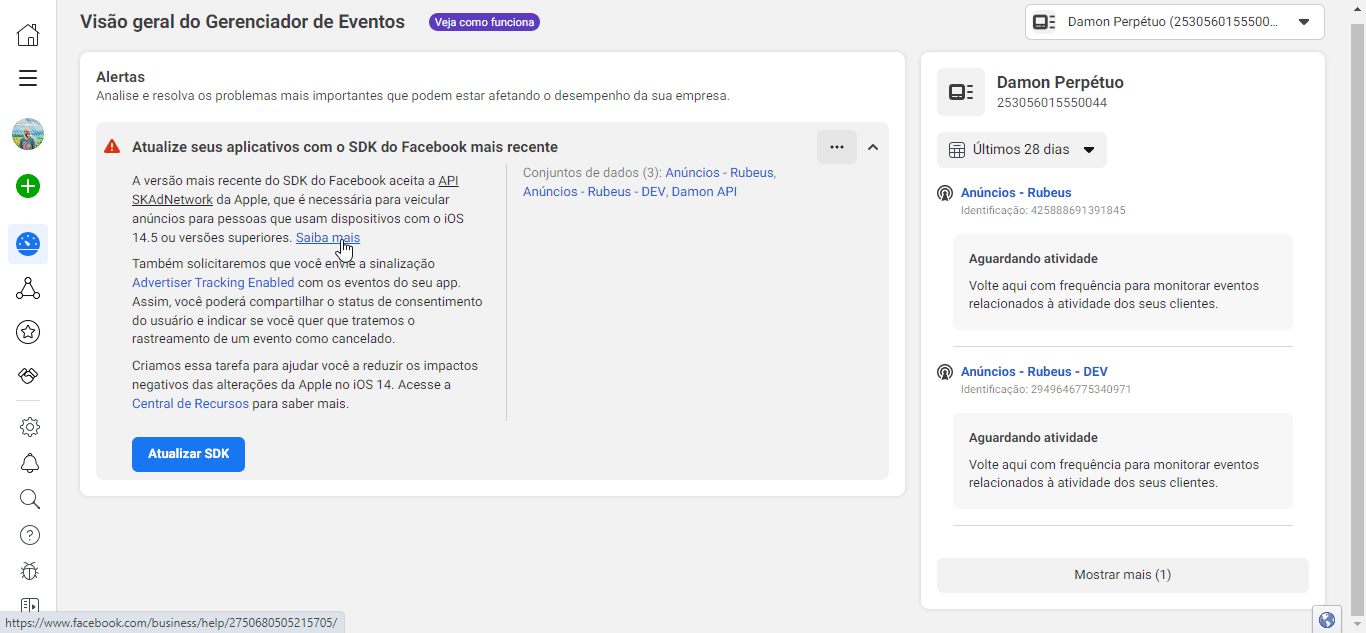Select the Events Manager overview icon
Image resolution: width=1366 pixels, height=633 pixels.
click(28, 243)
